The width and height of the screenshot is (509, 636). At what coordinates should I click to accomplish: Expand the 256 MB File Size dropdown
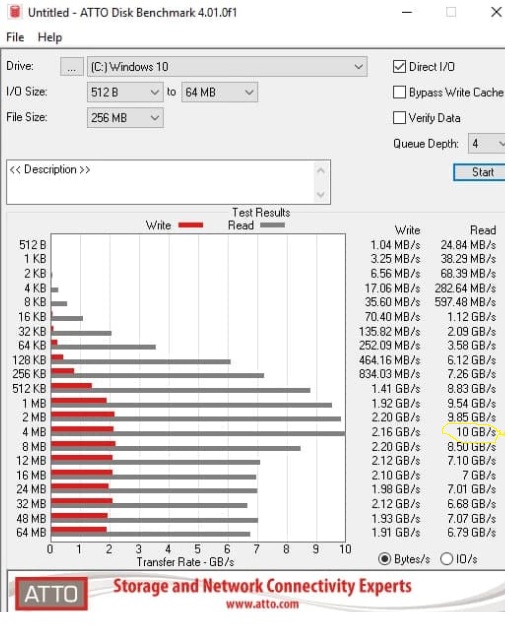(x=125, y=118)
